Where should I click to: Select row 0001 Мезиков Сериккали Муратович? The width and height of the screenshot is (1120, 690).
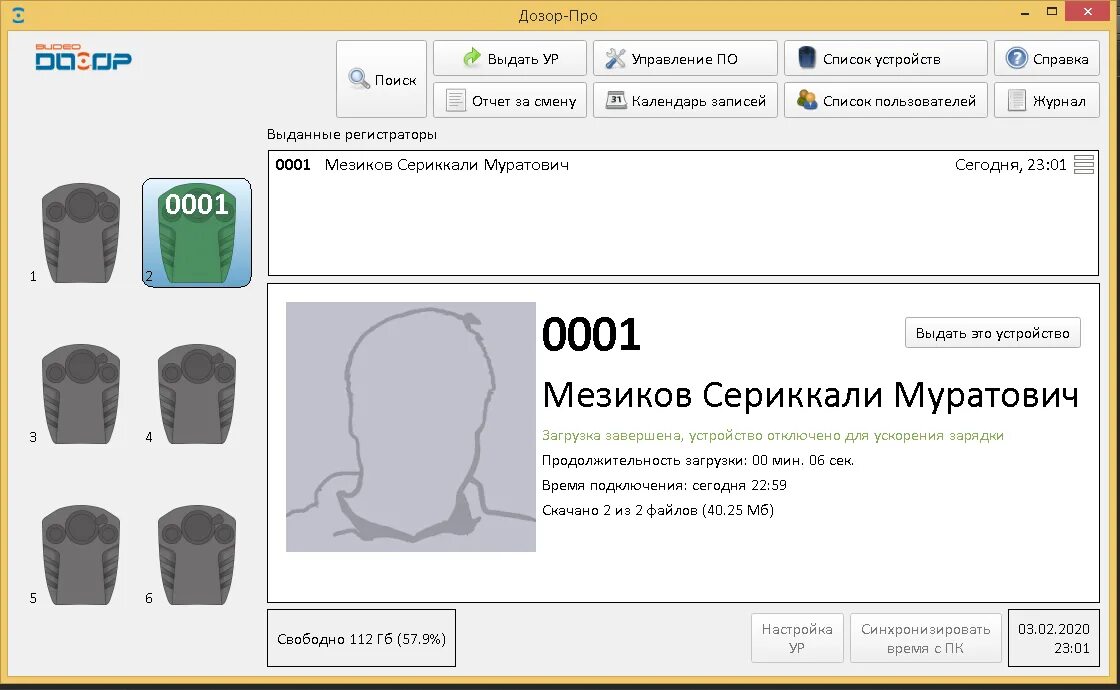pos(683,165)
